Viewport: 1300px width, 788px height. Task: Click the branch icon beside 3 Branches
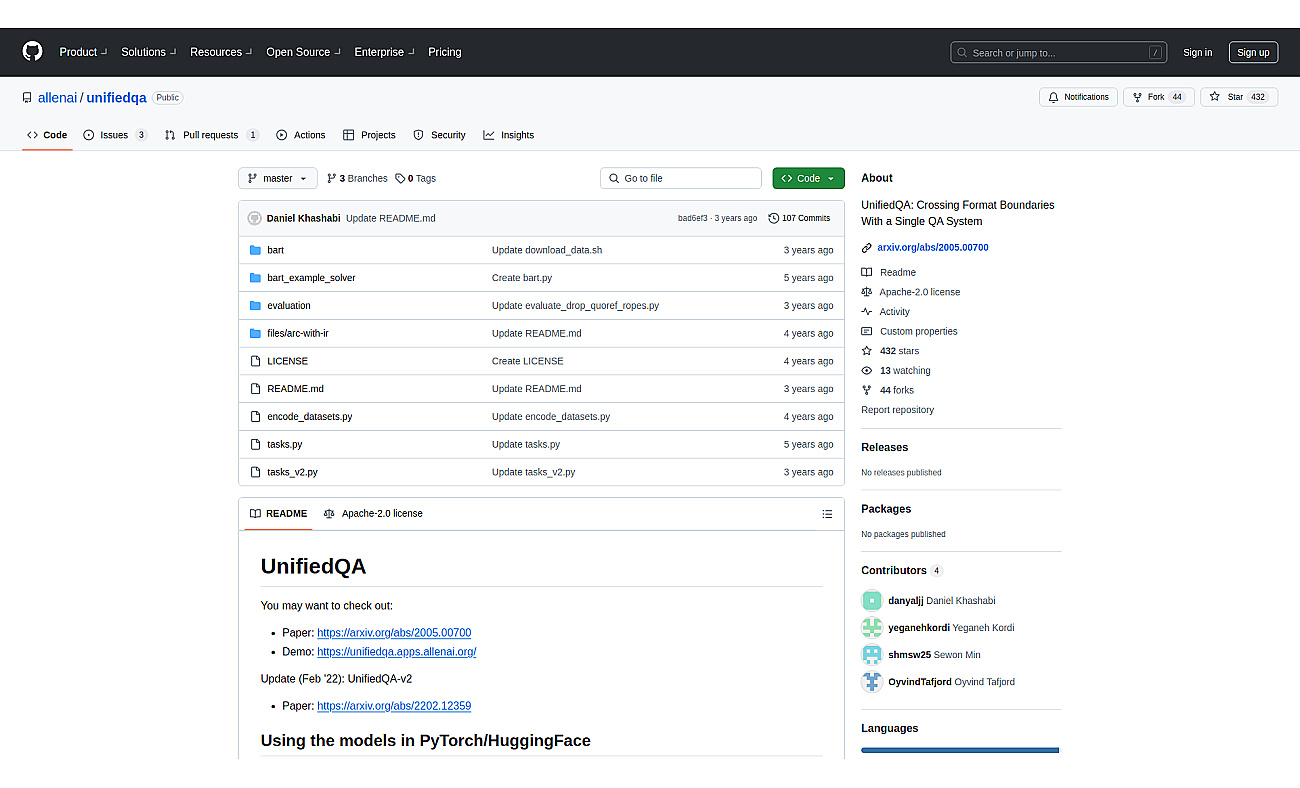[332, 179]
